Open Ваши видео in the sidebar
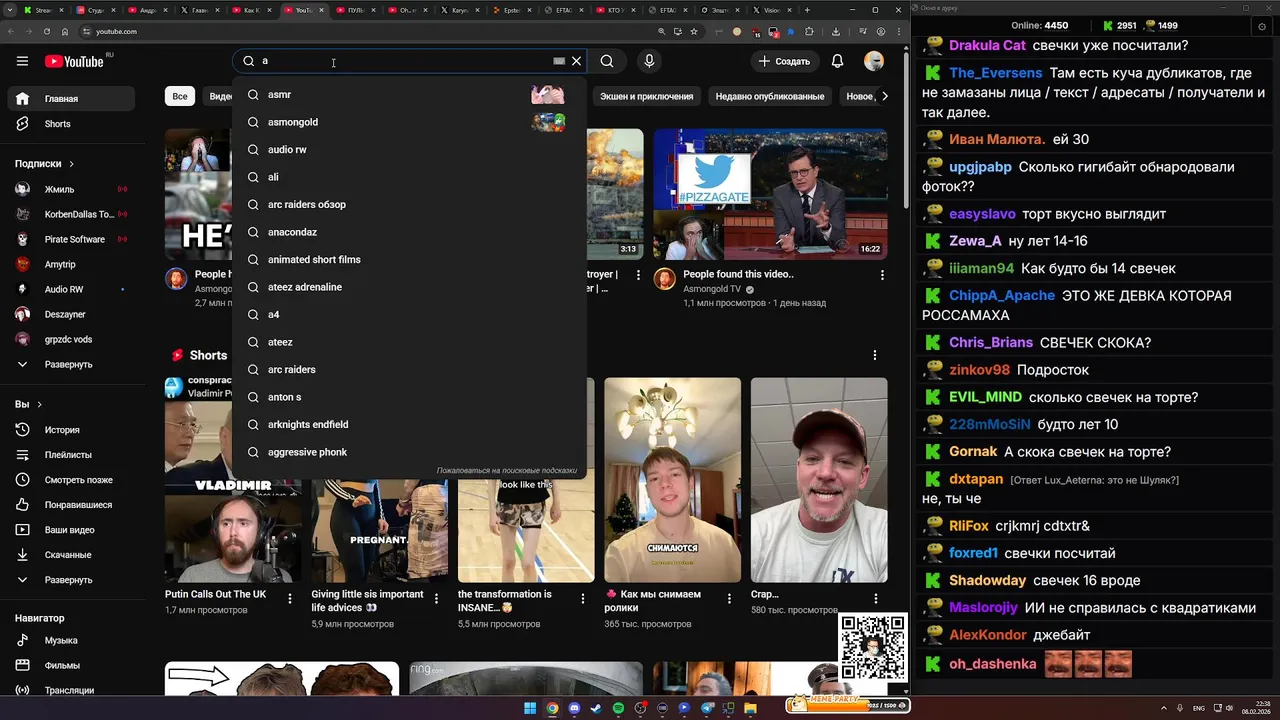 click(70, 530)
